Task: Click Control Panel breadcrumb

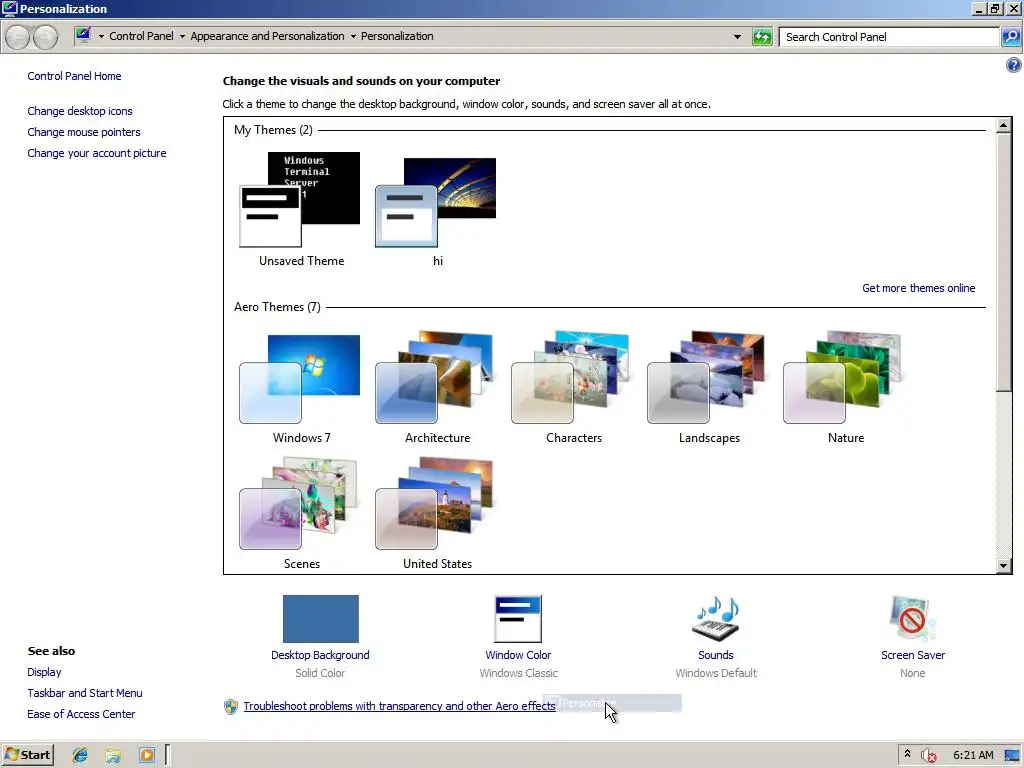Action: point(141,36)
